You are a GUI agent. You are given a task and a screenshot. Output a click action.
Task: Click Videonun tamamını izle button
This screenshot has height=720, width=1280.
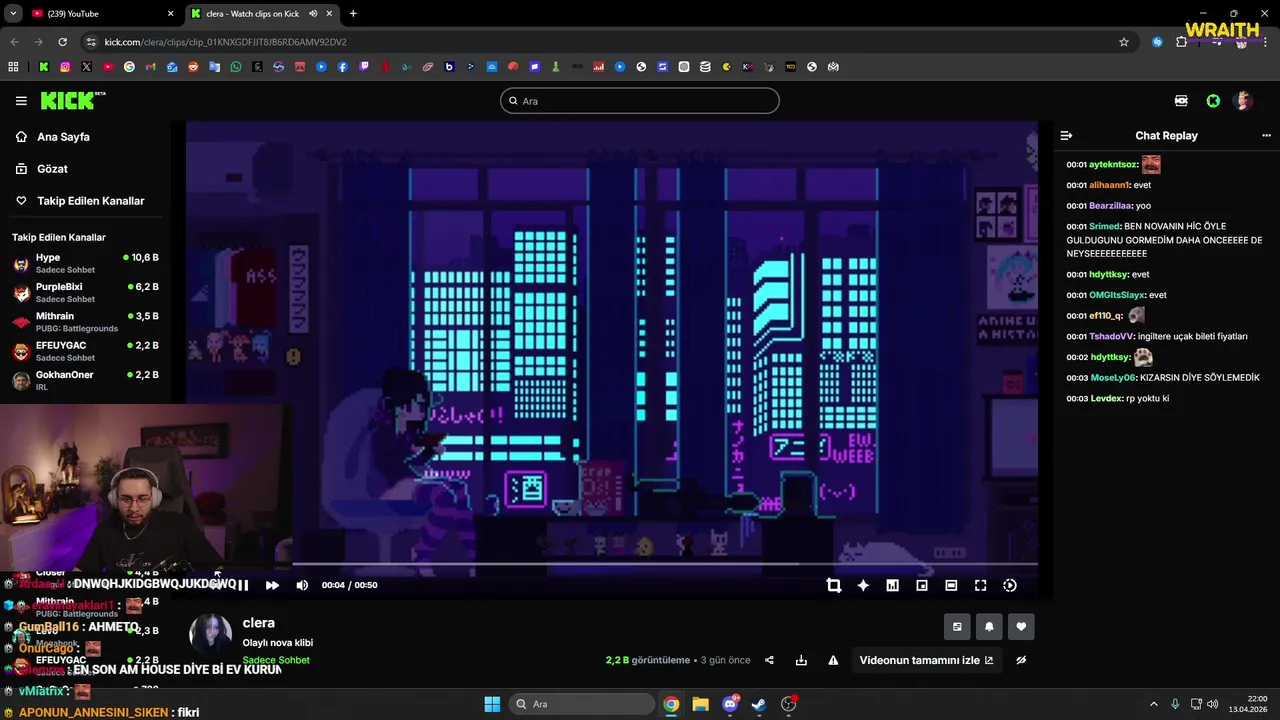click(x=926, y=660)
